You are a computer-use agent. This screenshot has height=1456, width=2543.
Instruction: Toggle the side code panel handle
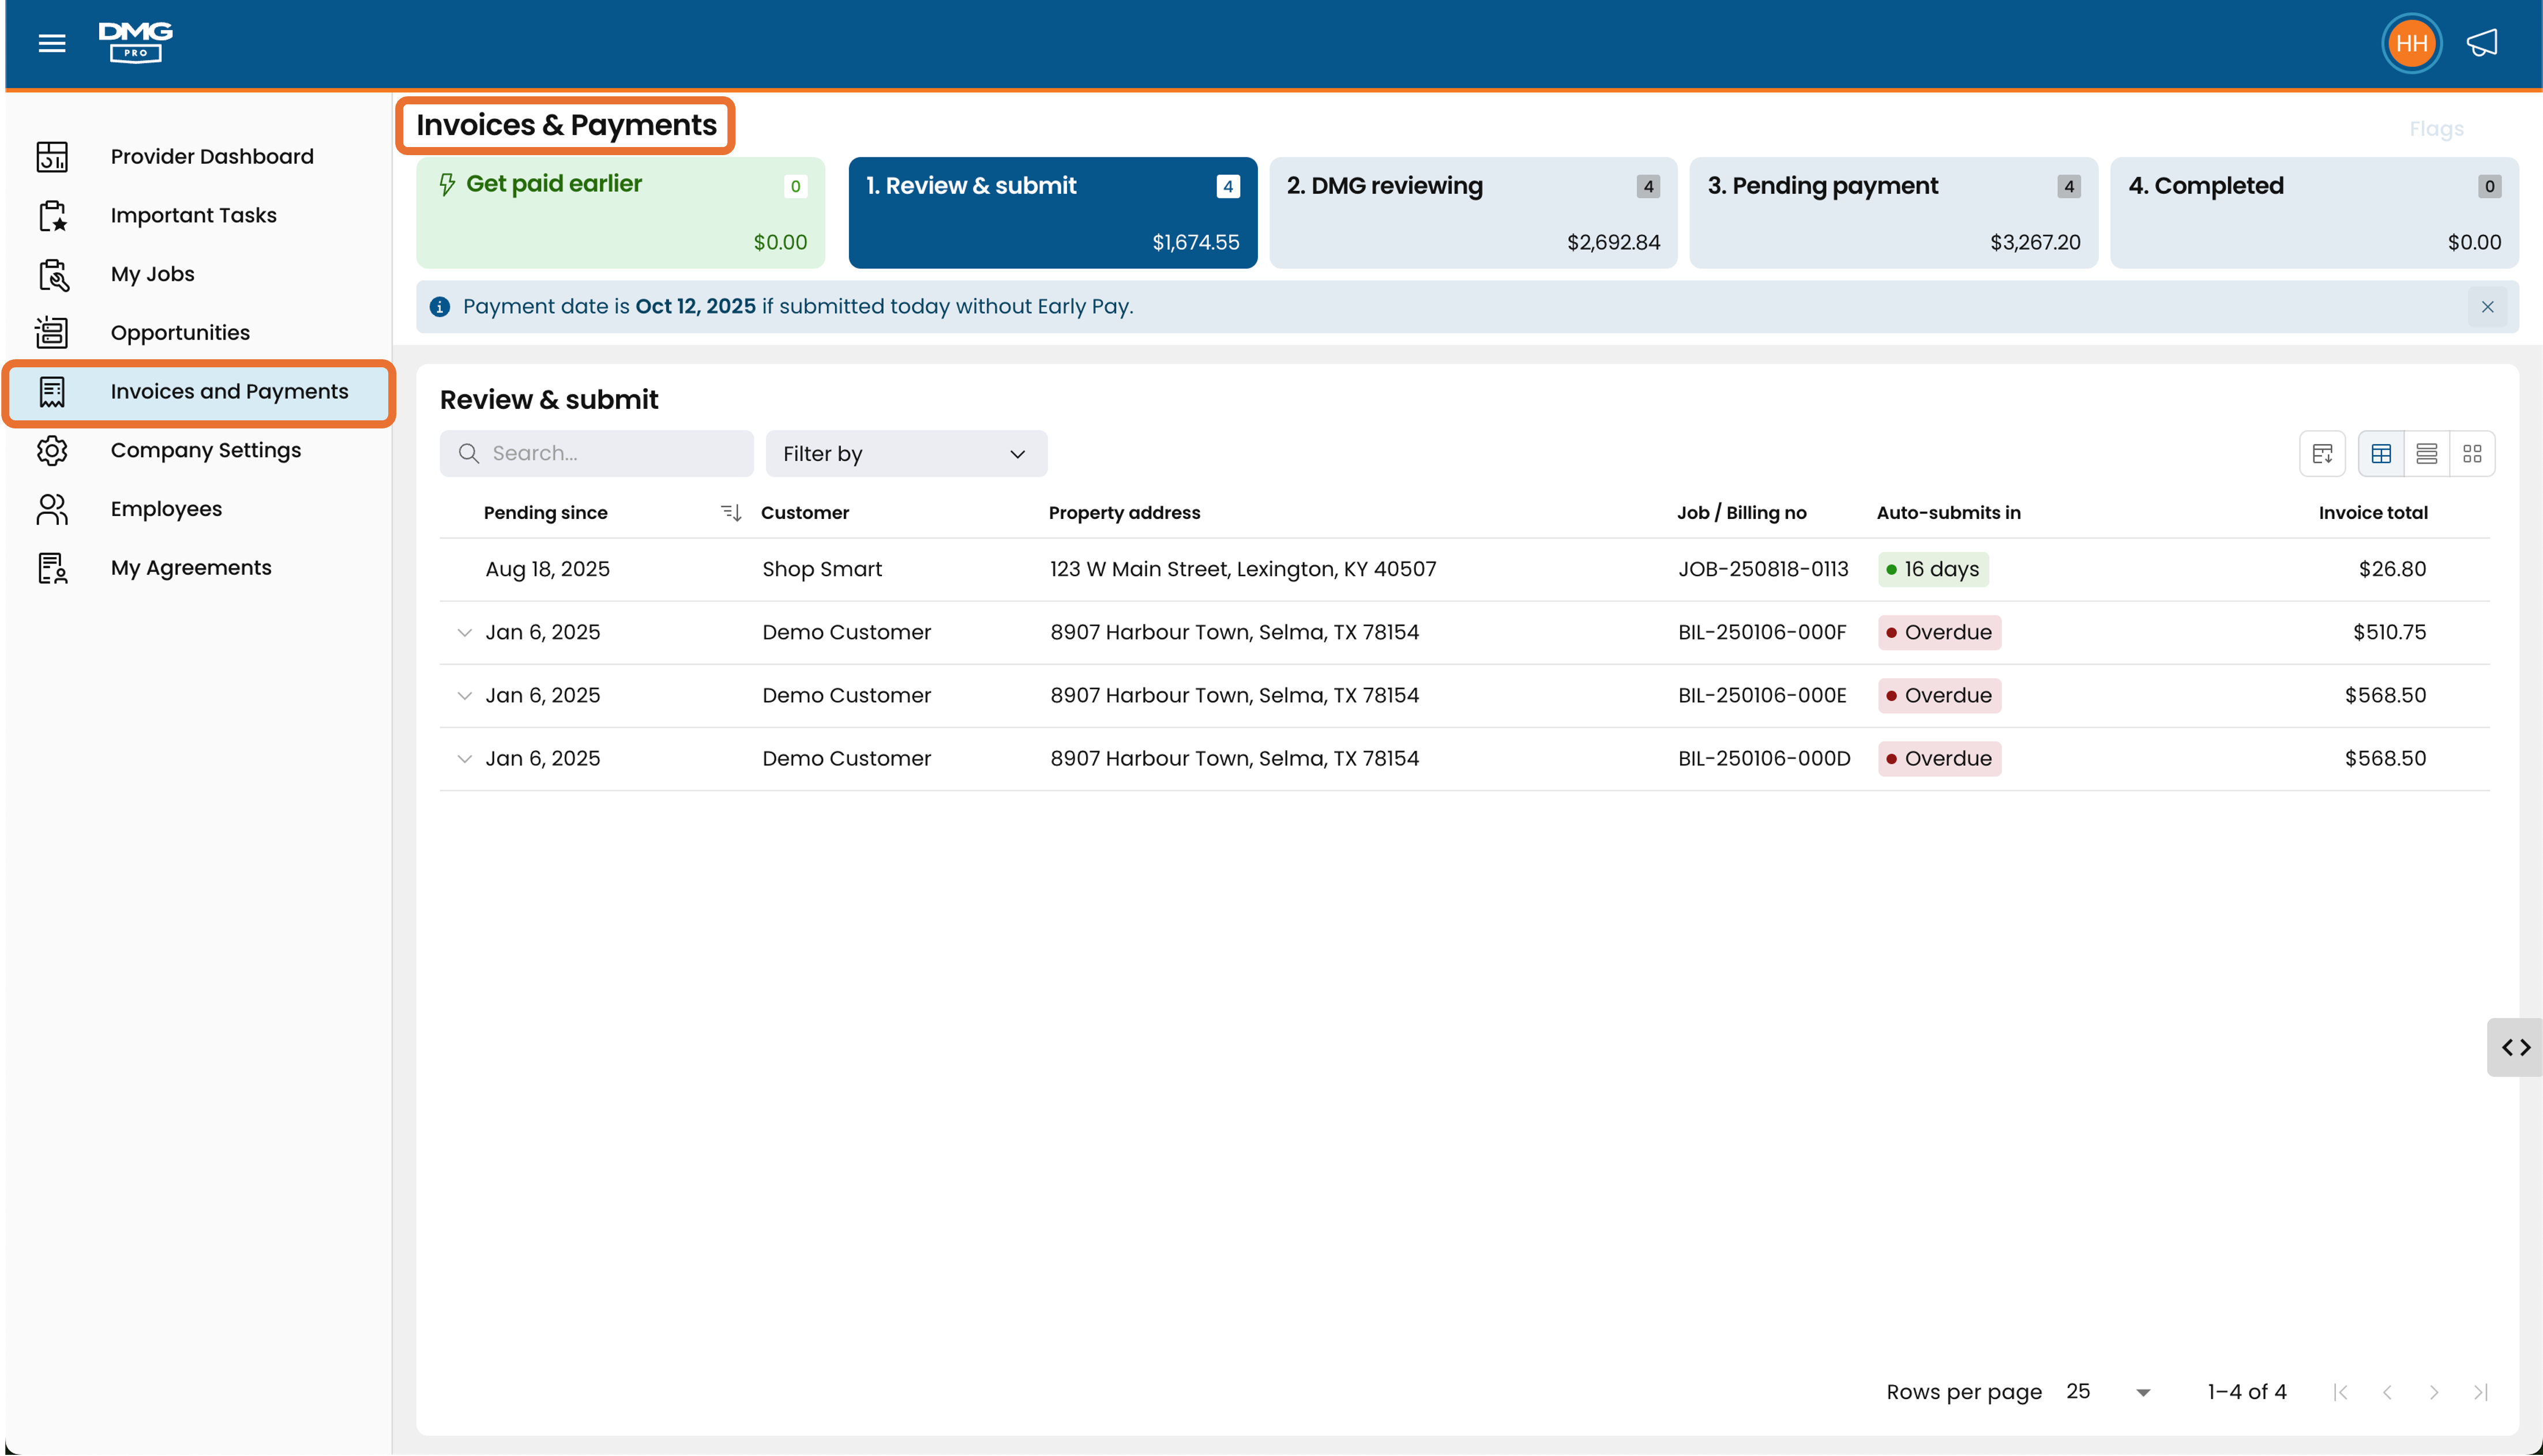2516,1047
